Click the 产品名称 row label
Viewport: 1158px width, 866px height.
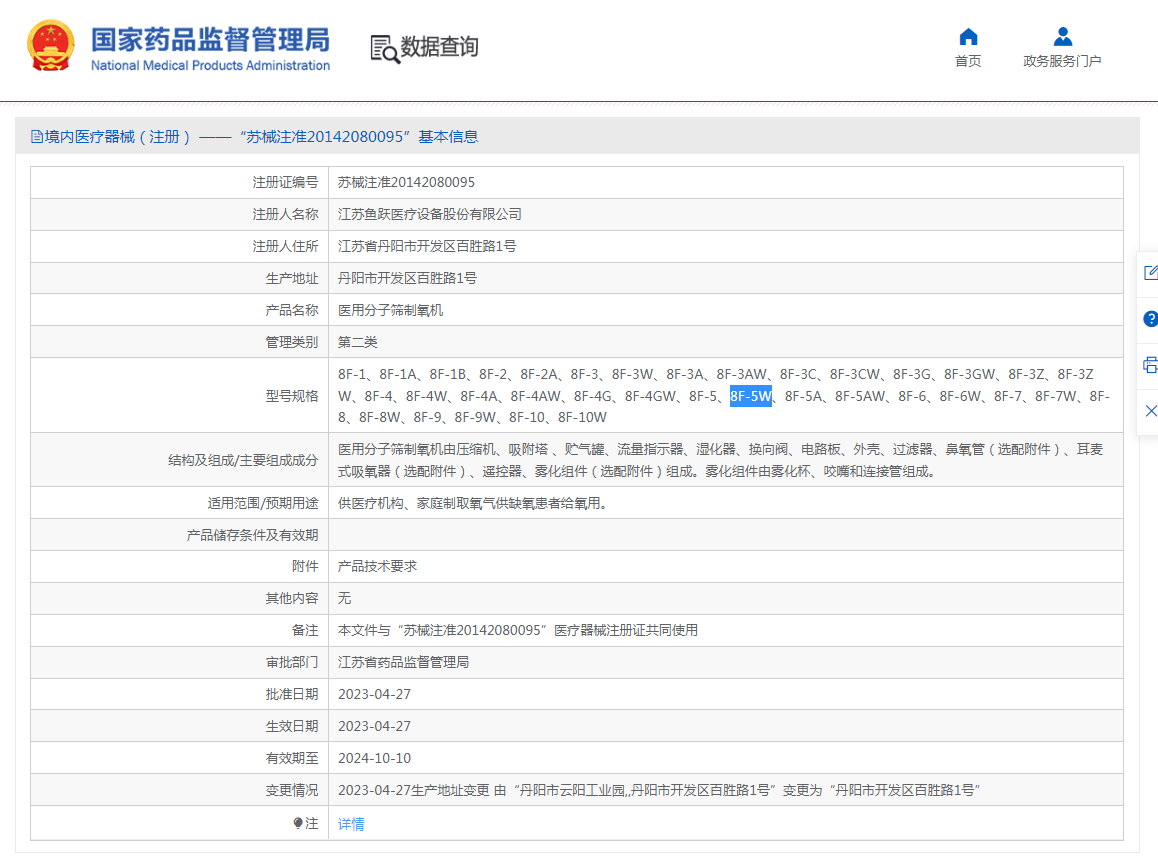tap(292, 310)
